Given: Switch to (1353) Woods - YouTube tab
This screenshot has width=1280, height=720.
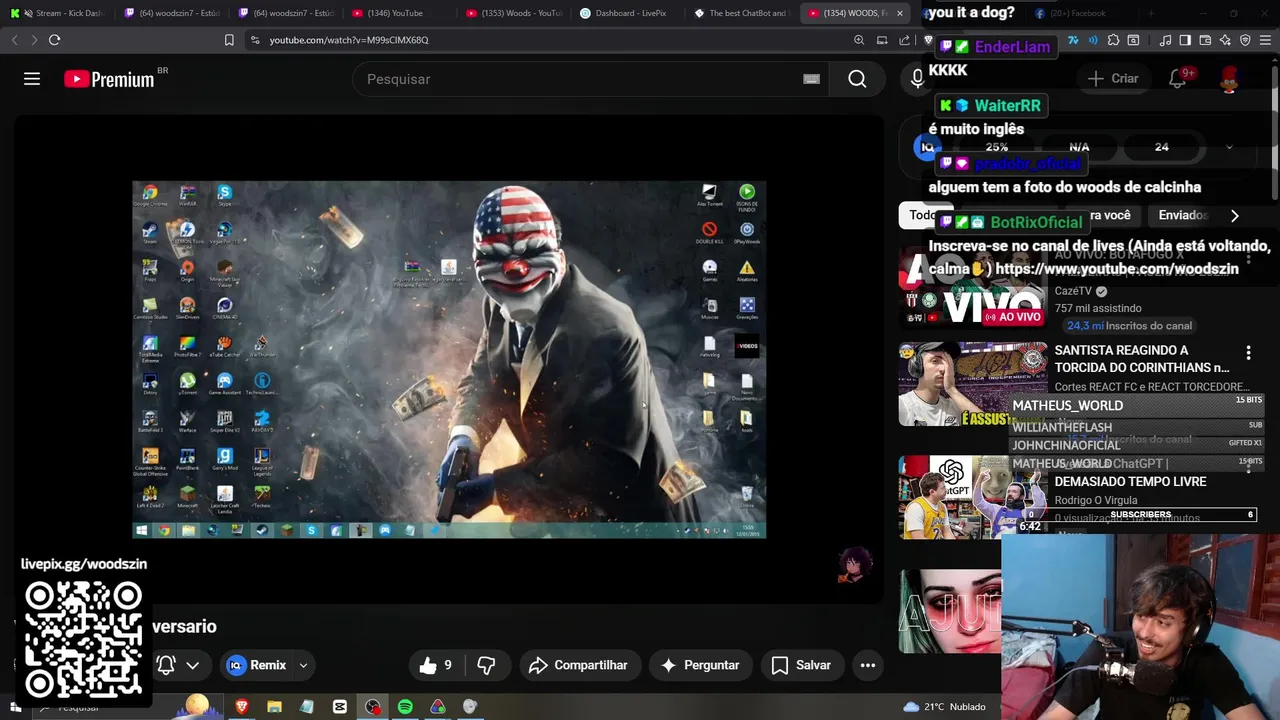Looking at the screenshot, I should pyautogui.click(x=513, y=13).
